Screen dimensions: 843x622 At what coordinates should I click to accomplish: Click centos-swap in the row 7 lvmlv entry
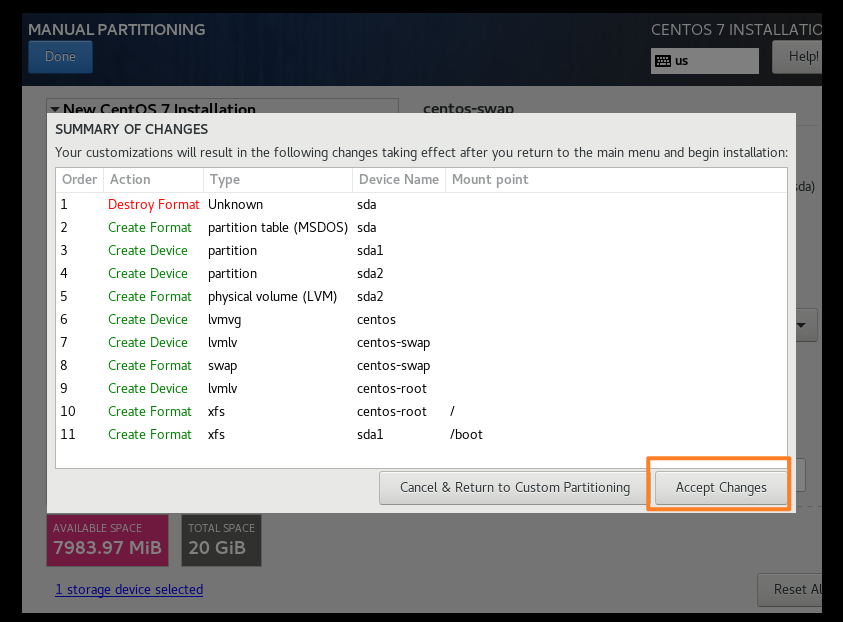(394, 342)
